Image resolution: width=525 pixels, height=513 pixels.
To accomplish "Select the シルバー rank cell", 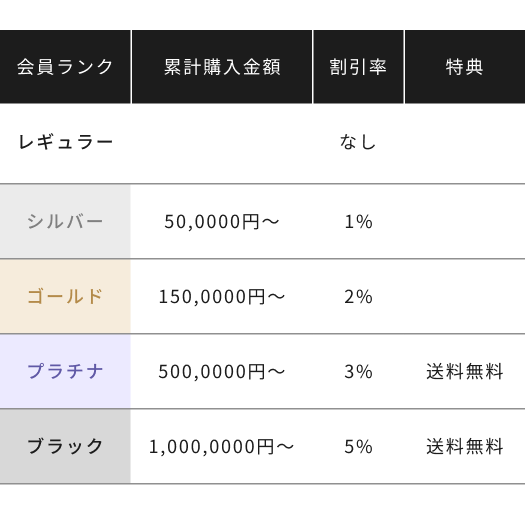I will (65, 221).
